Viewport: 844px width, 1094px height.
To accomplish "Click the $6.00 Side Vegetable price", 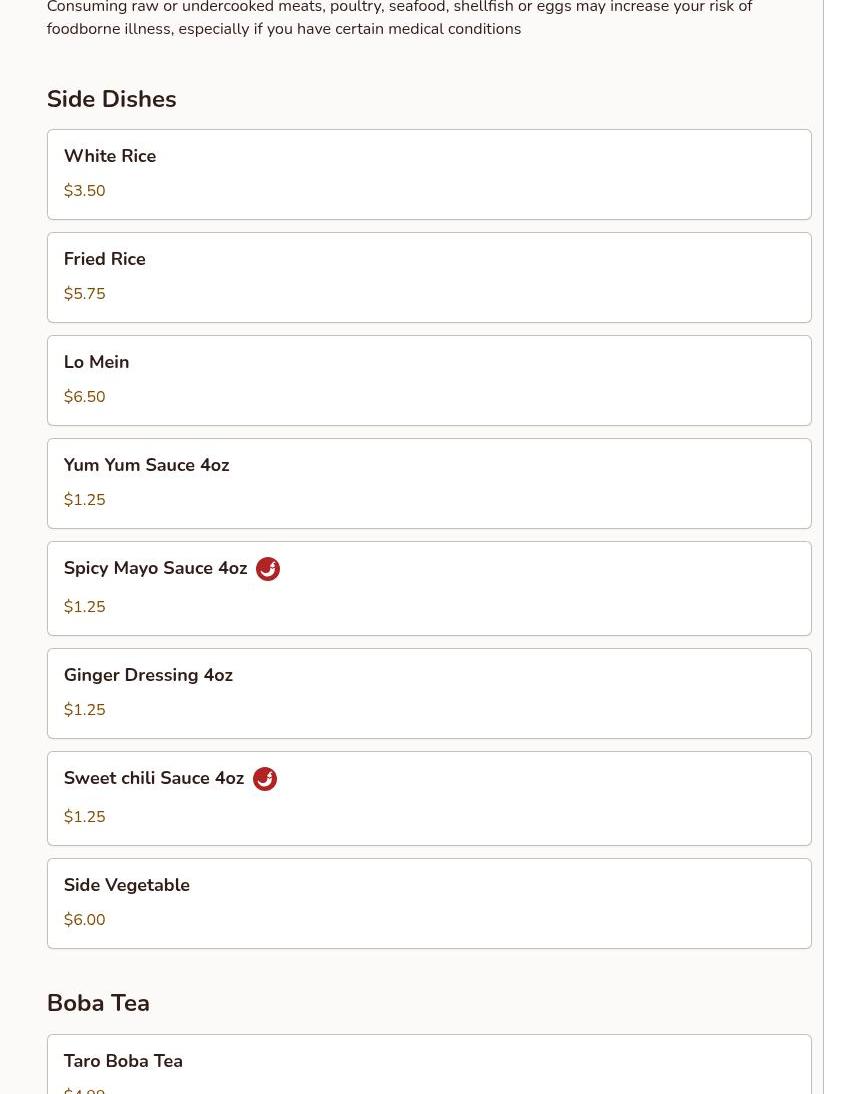I will 84,920.
